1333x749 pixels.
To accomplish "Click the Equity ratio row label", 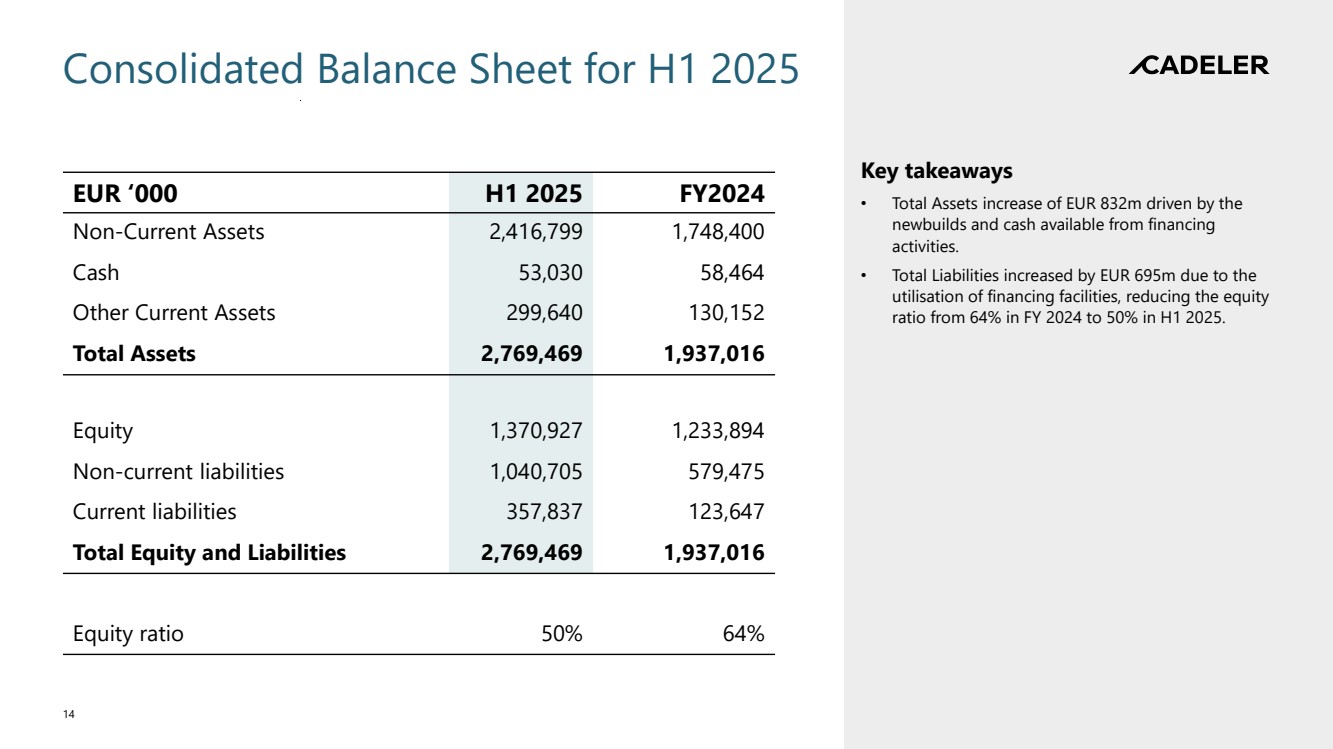I will click(x=128, y=633).
